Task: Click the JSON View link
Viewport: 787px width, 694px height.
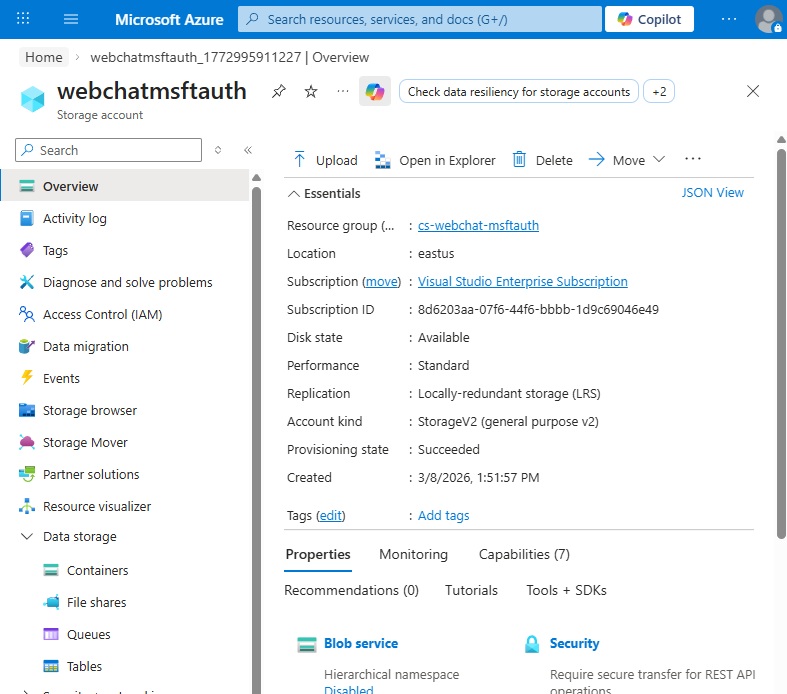Action: [x=712, y=192]
